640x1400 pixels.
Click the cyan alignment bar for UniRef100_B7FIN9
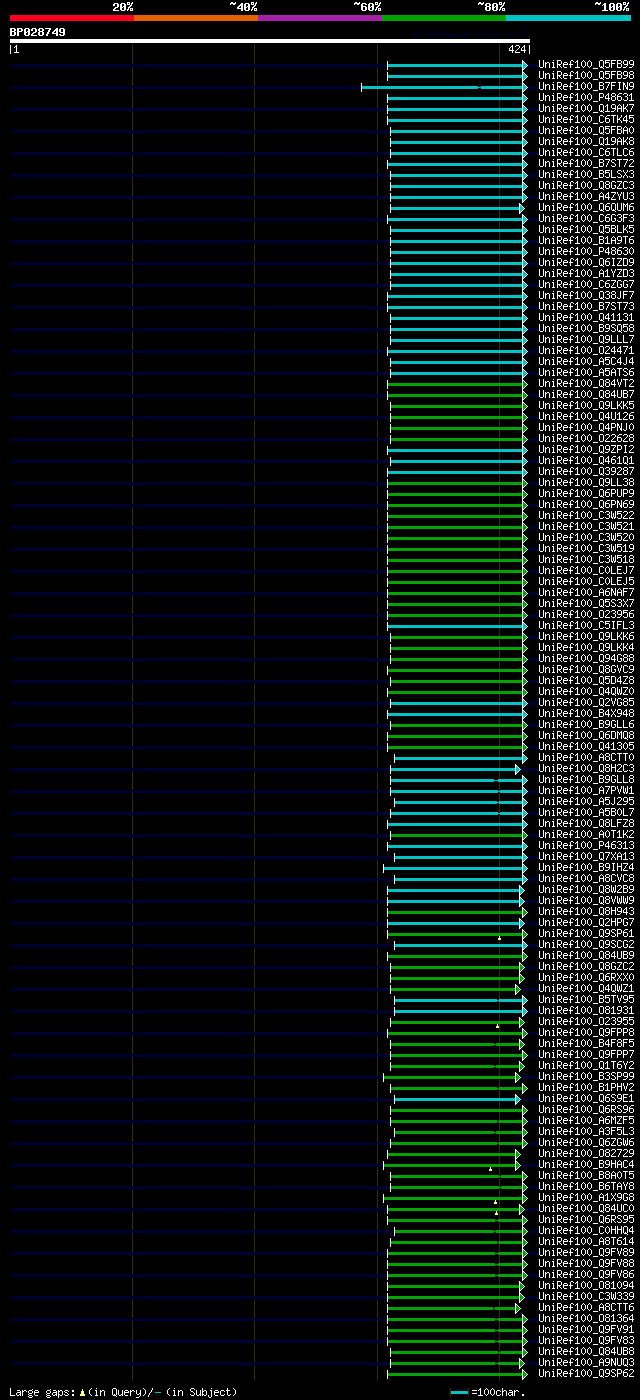click(444, 87)
